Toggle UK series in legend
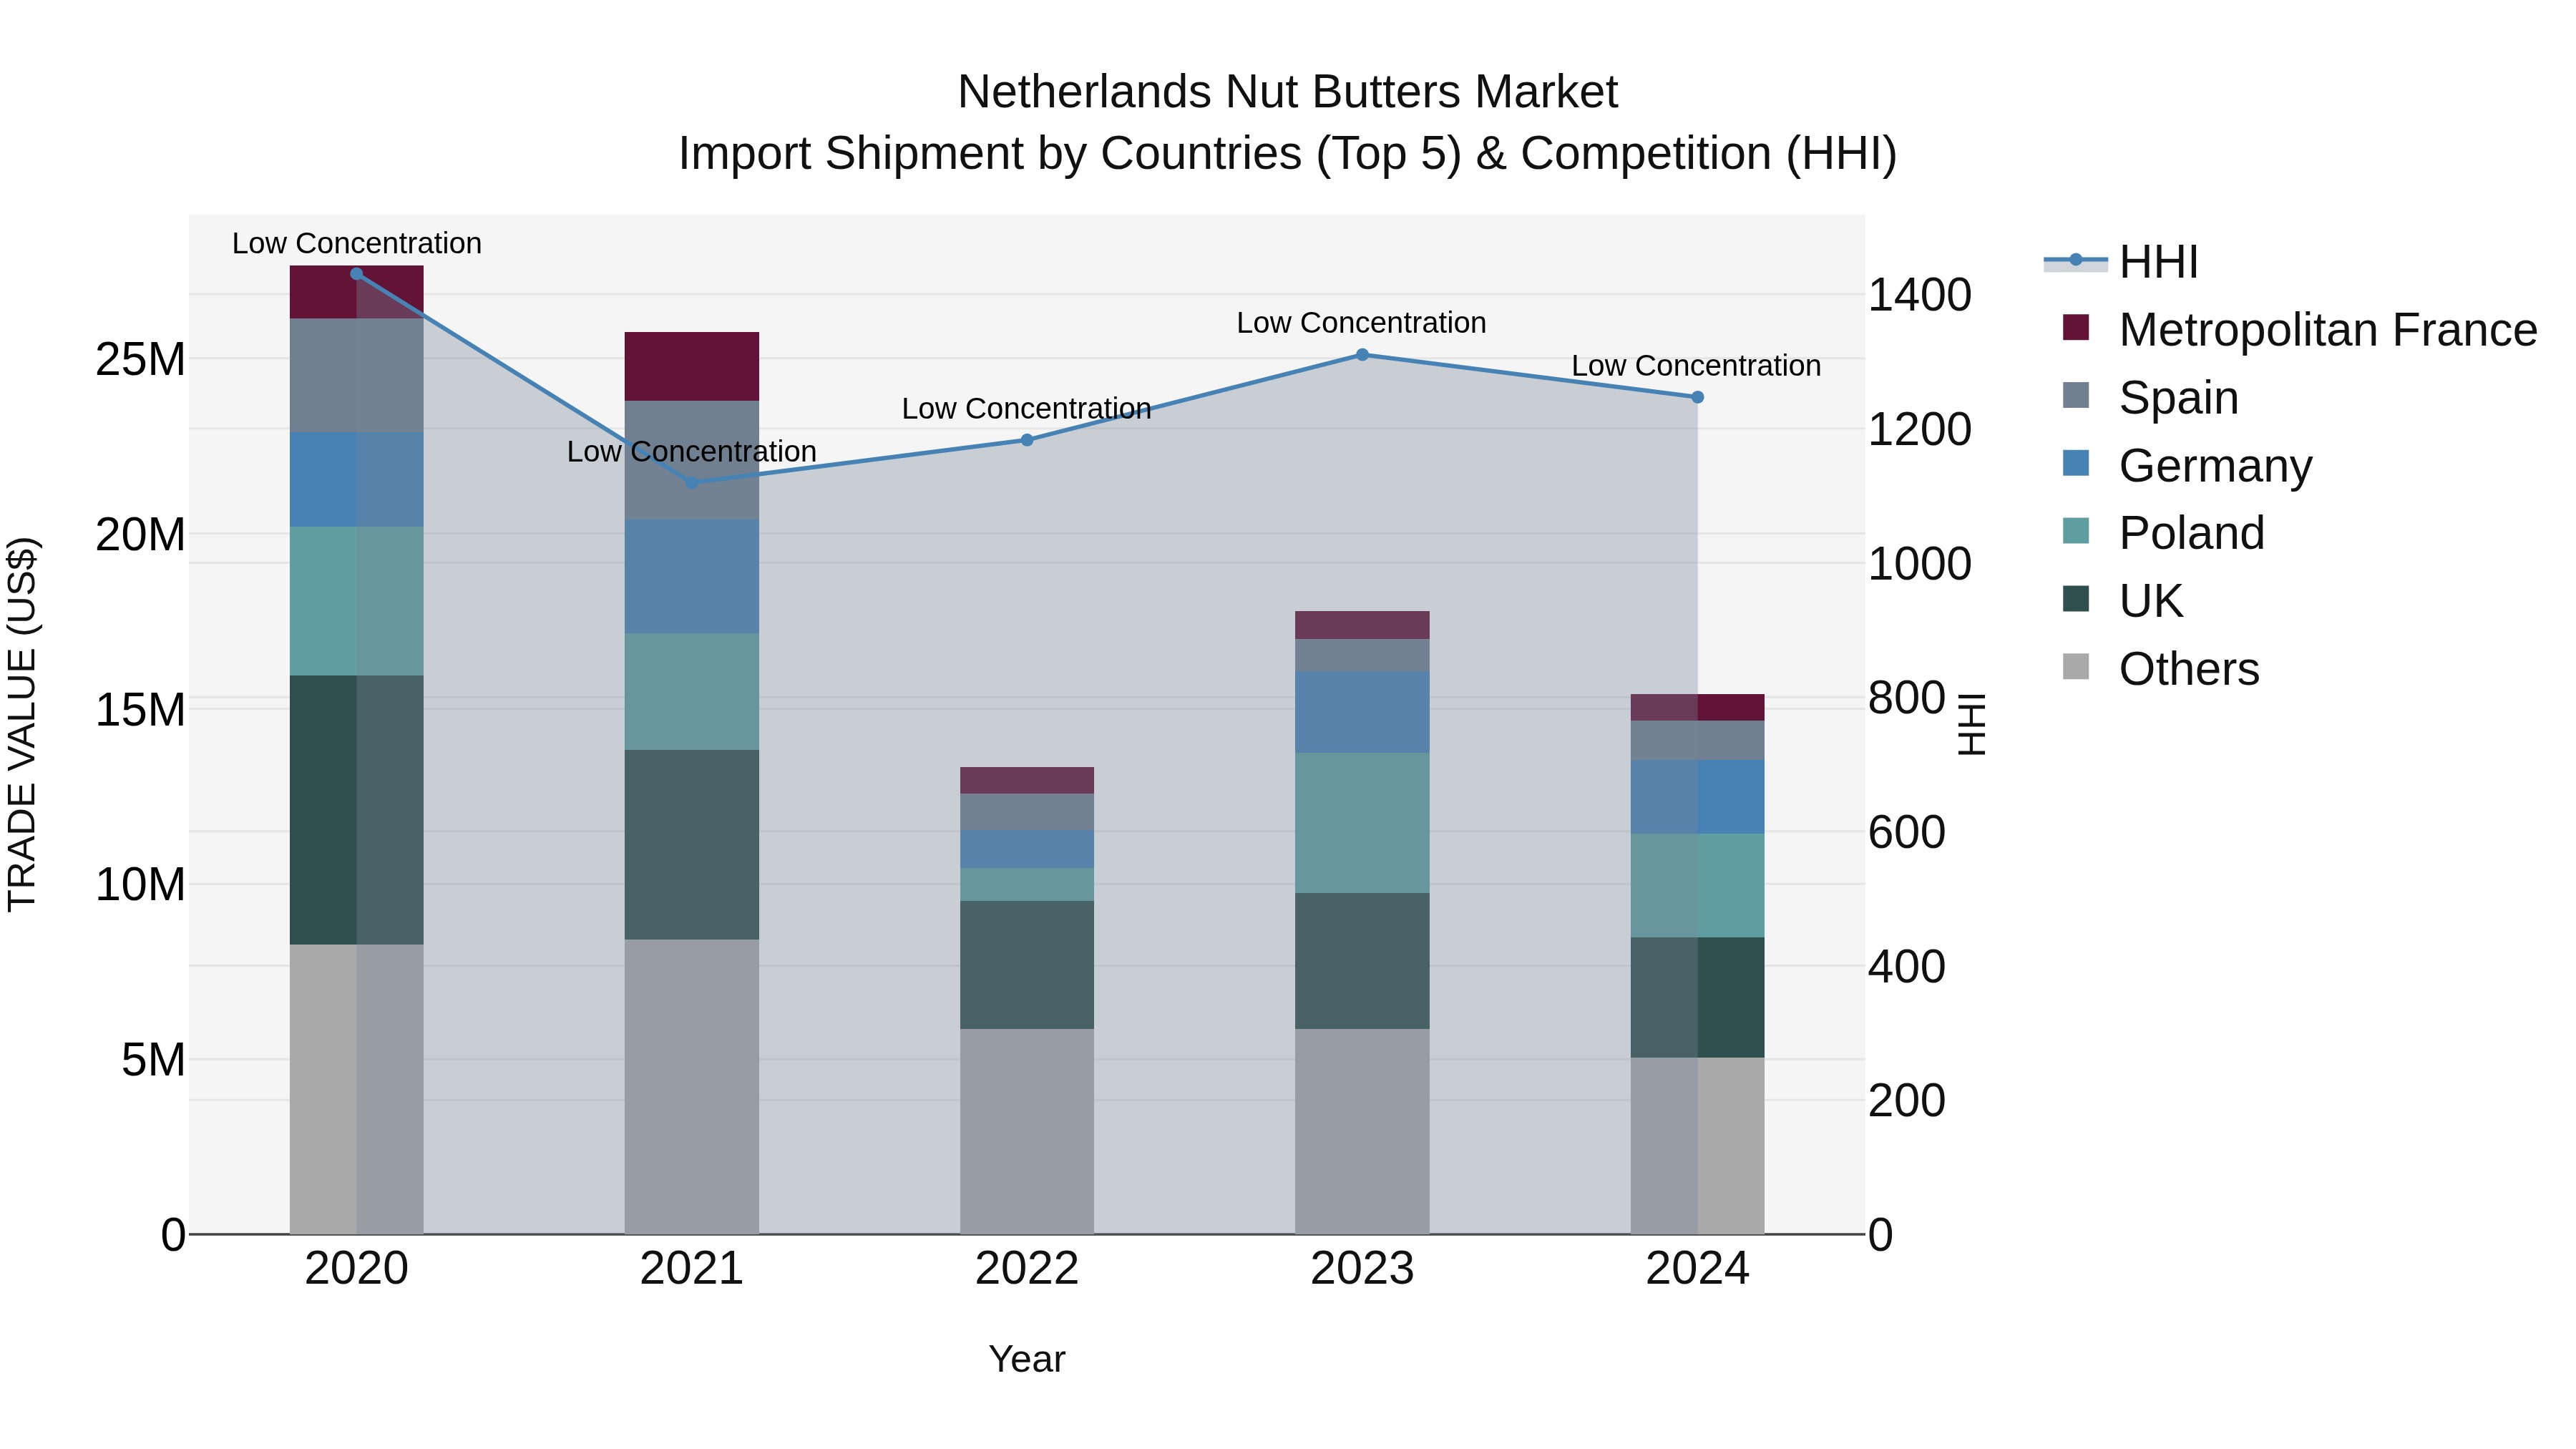The image size is (2576, 1449). (2122, 600)
